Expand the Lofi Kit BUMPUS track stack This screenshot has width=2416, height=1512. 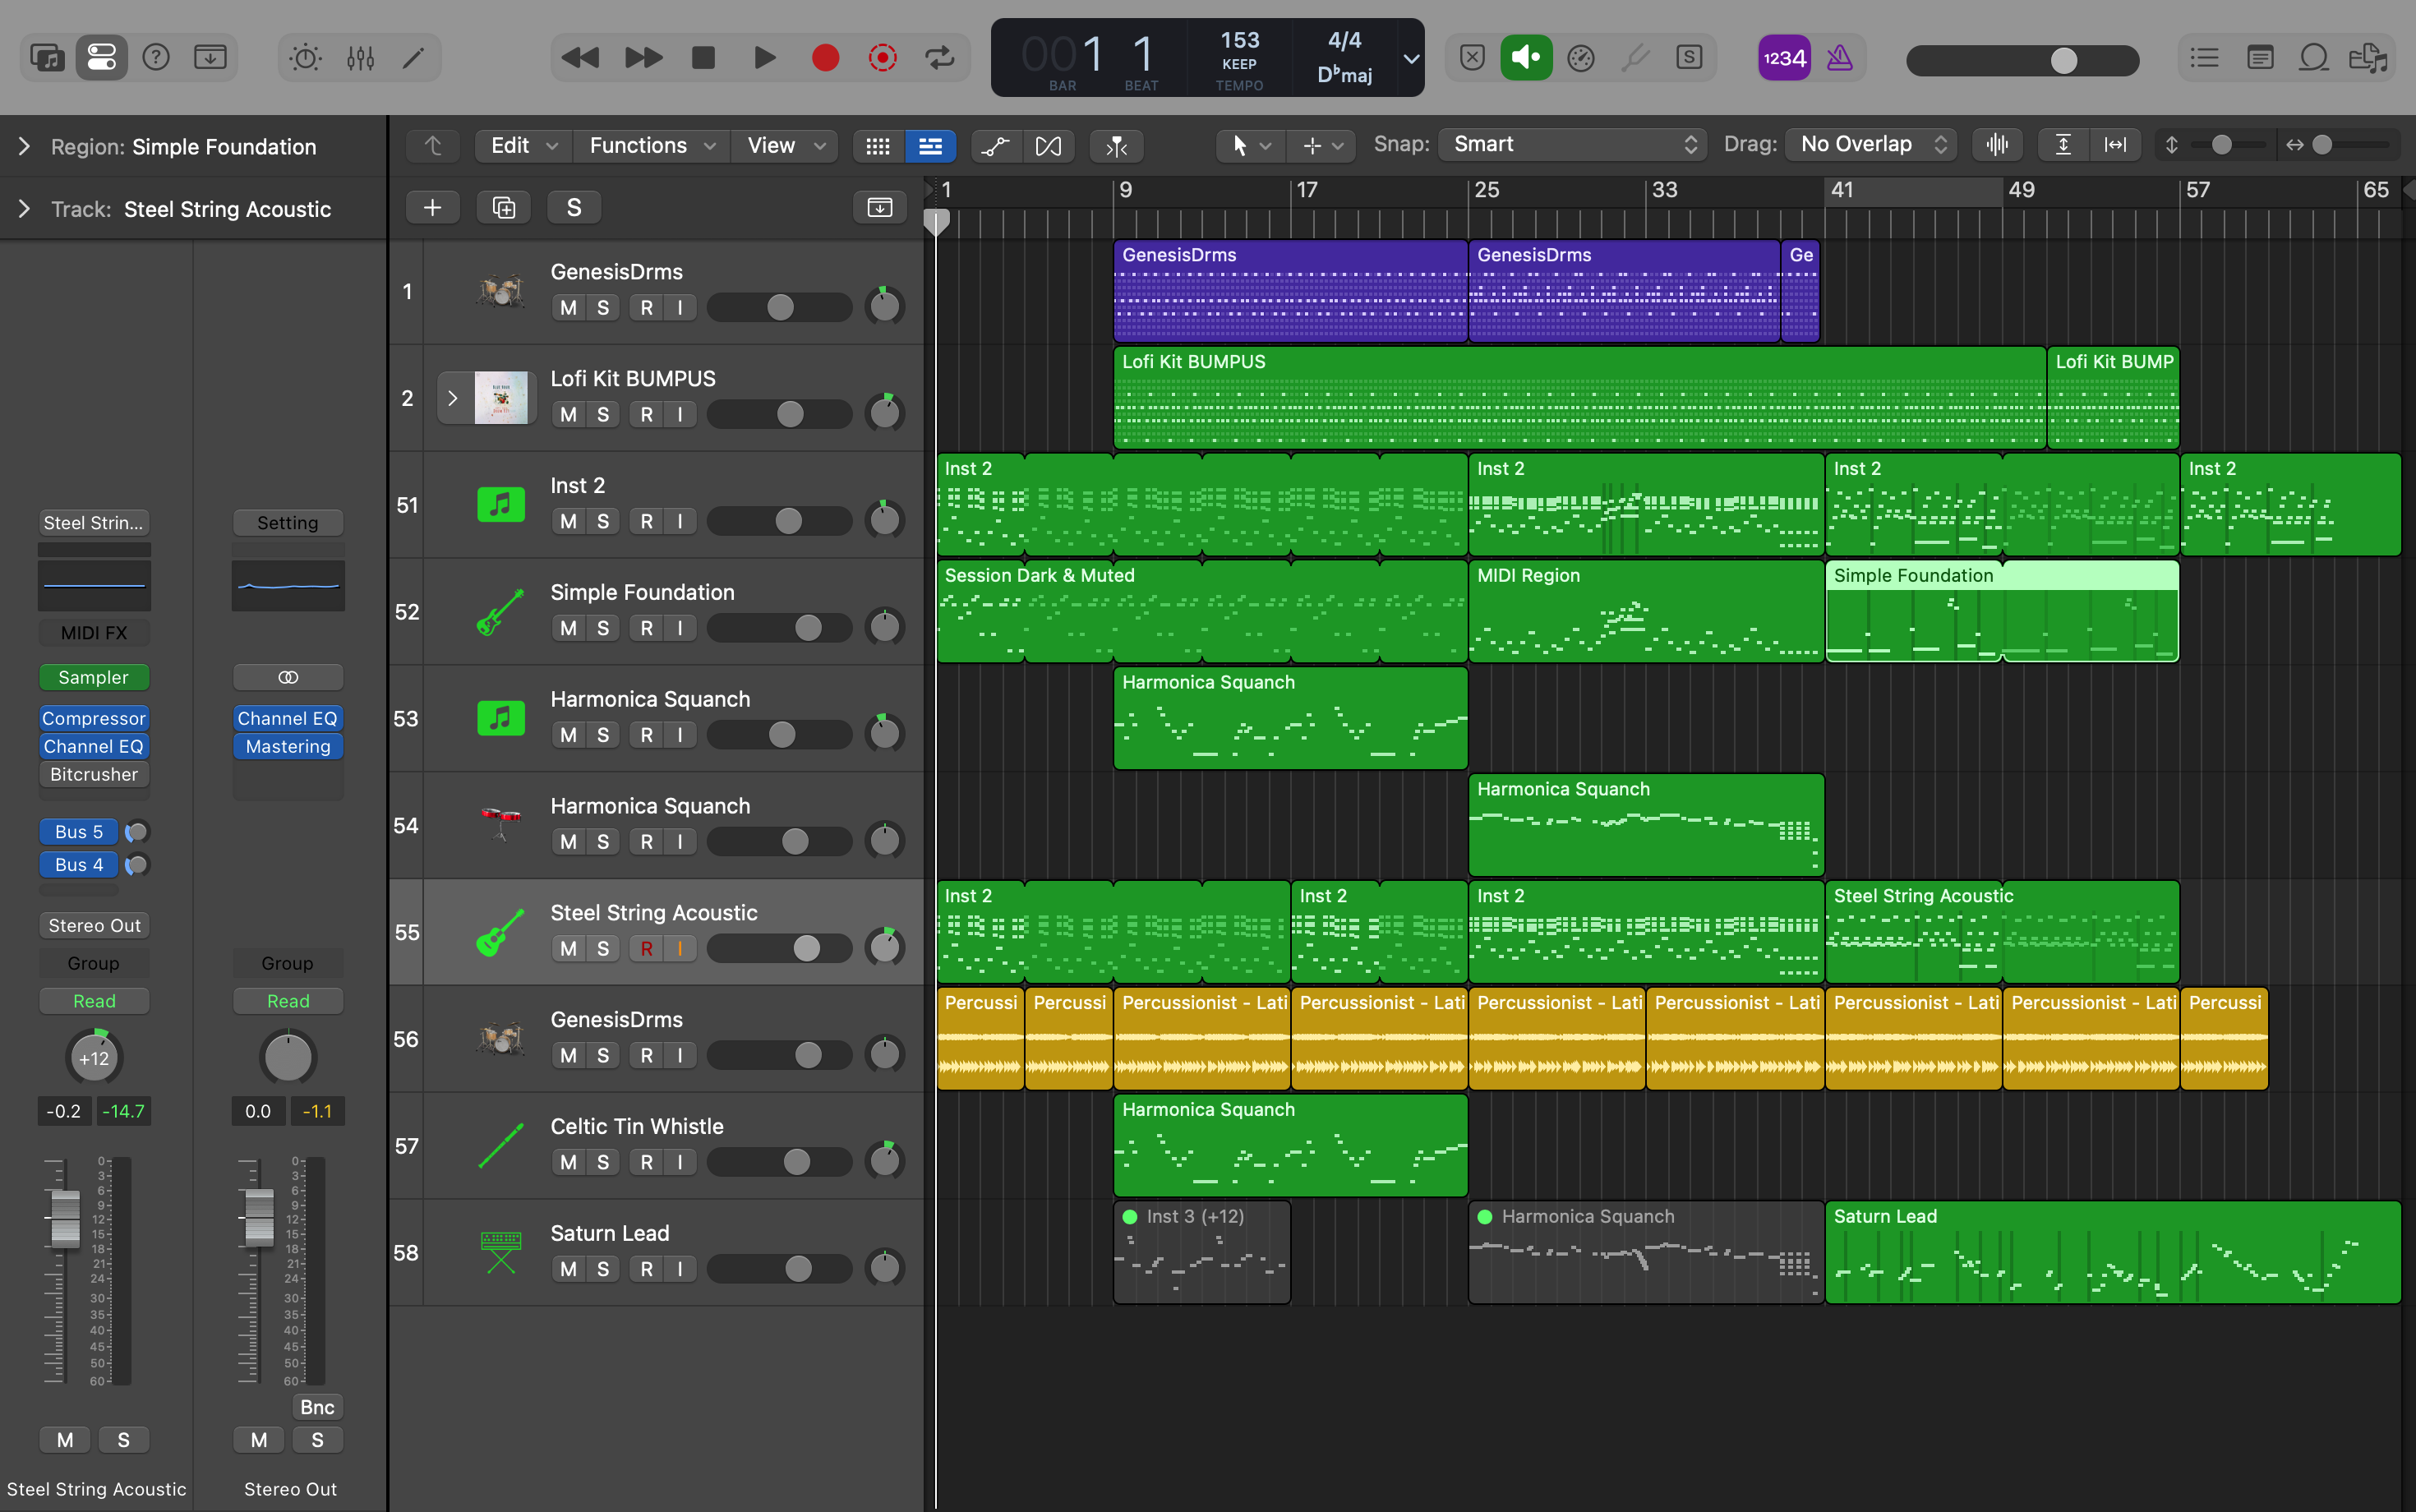click(x=452, y=398)
